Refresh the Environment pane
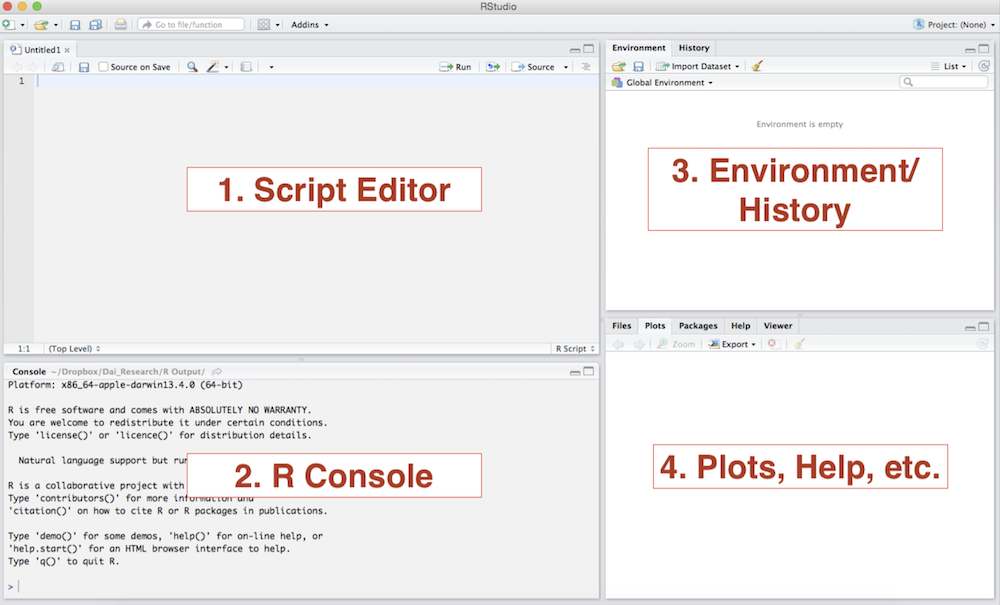This screenshot has width=1000, height=605. coord(984,66)
